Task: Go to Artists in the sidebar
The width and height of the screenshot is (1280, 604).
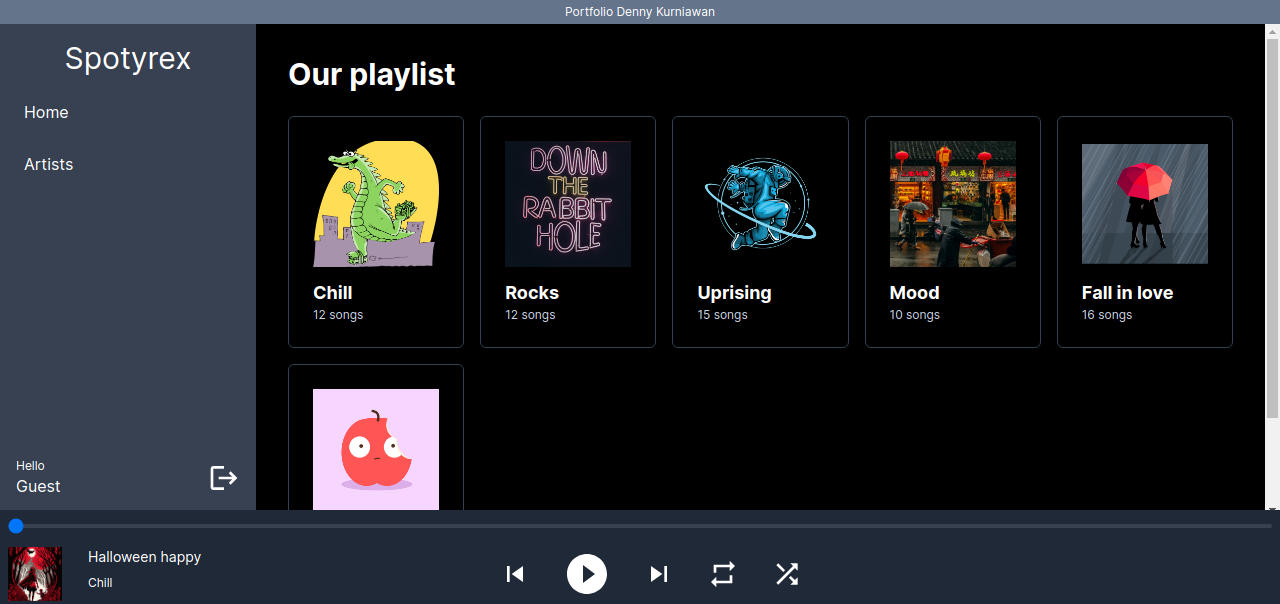Action: (x=49, y=164)
